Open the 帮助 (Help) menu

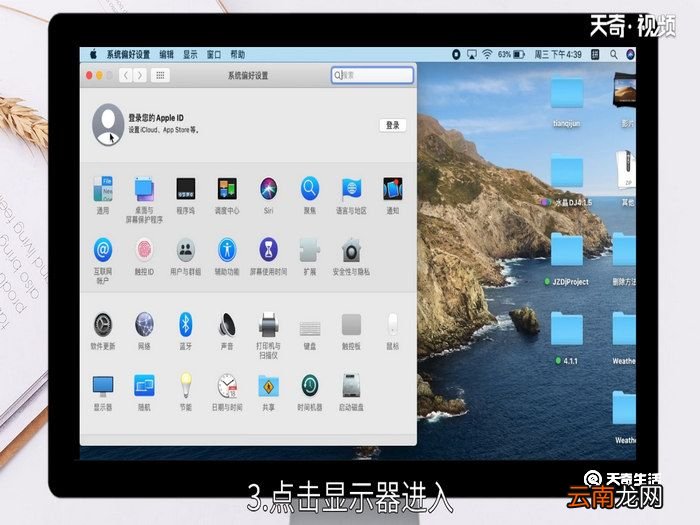(237, 54)
